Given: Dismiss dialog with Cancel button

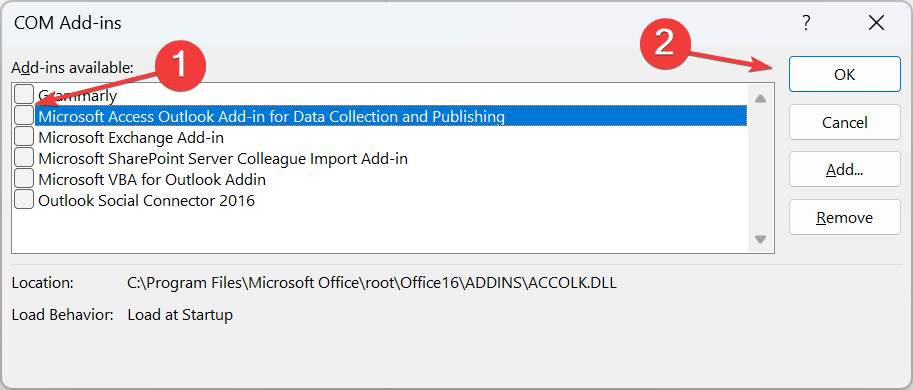Looking at the screenshot, I should pyautogui.click(x=844, y=122).
